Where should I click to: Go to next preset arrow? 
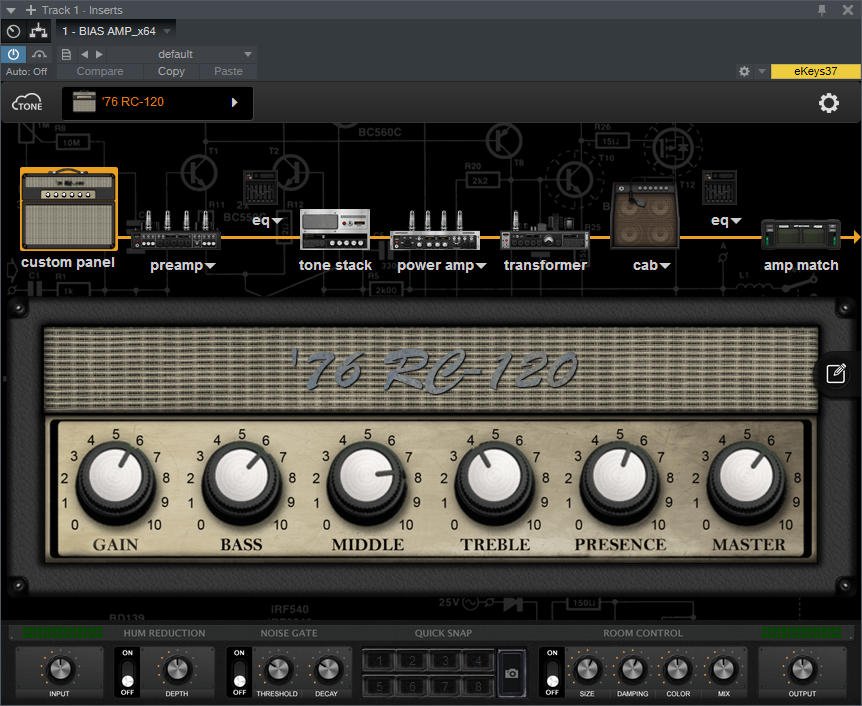pos(99,54)
